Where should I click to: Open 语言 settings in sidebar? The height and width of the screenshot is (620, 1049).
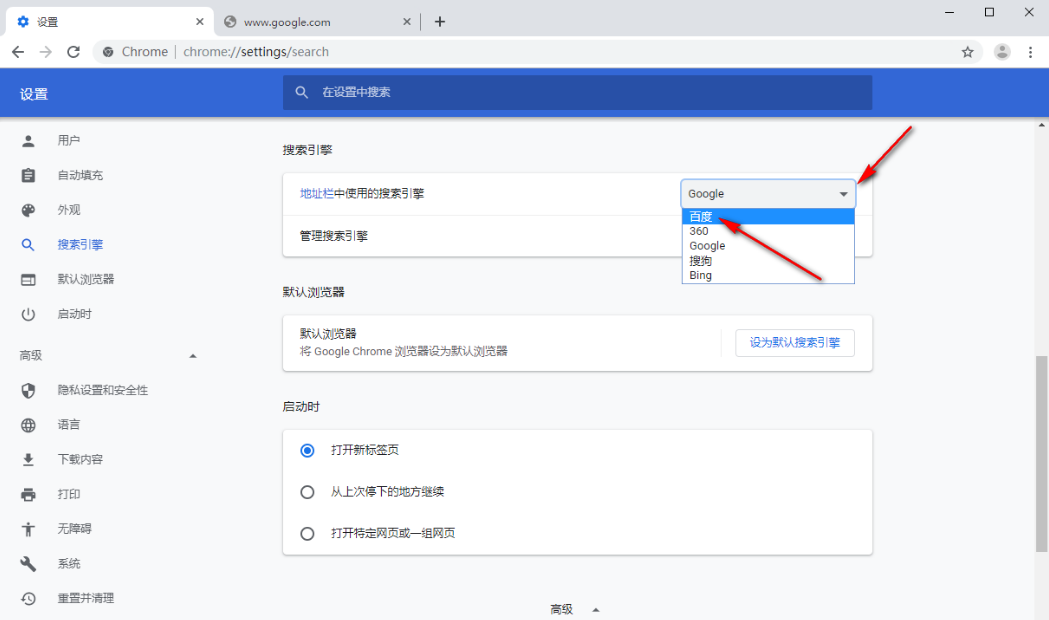click(69, 425)
